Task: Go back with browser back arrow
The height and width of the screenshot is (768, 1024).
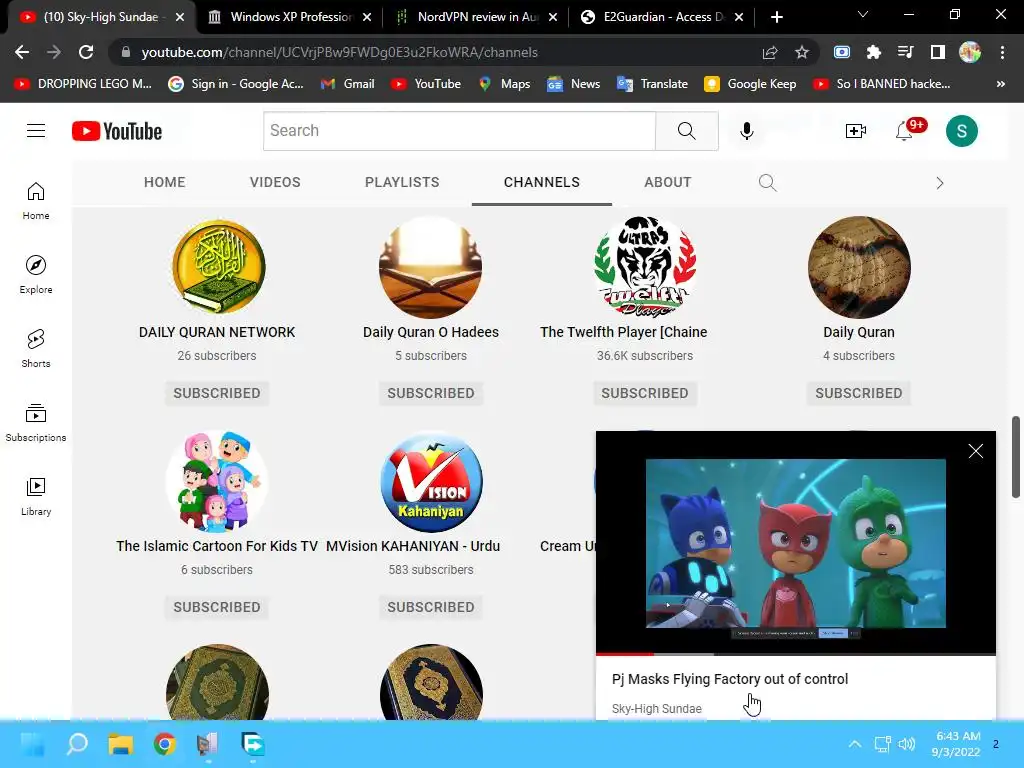Action: tap(22, 52)
